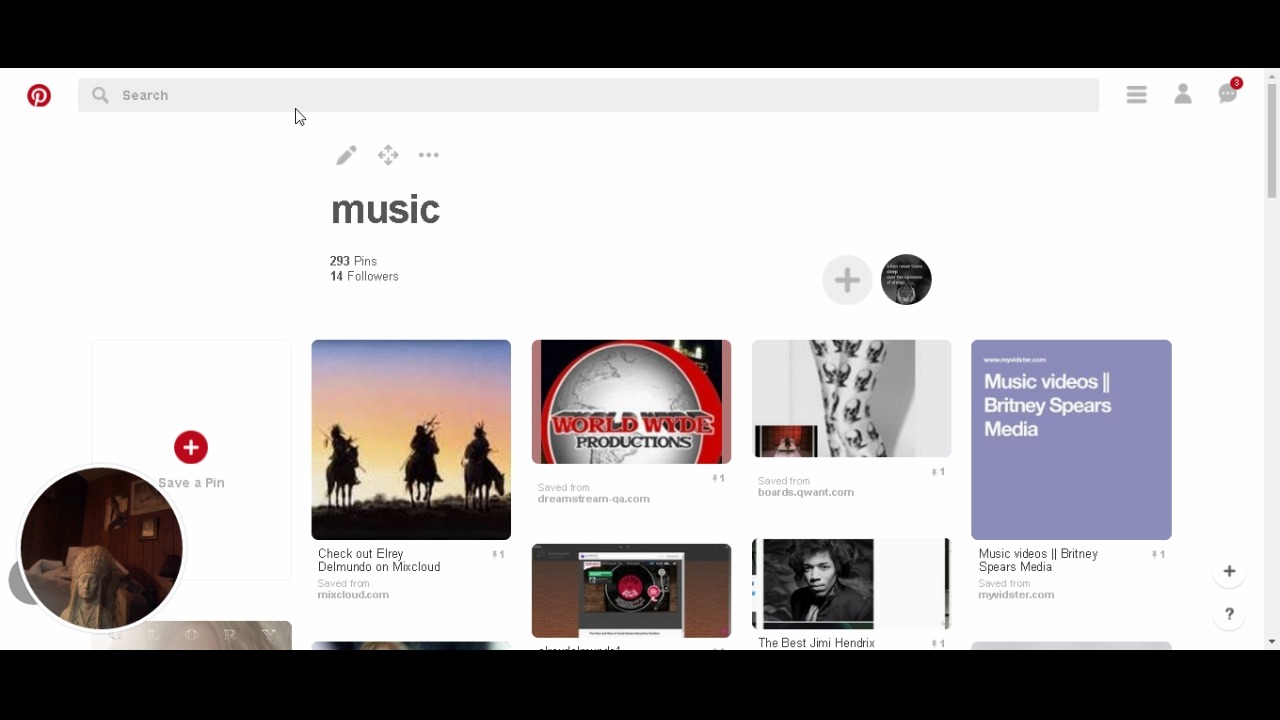
Task: Visit the myvidster.com source link
Action: coord(1016,595)
